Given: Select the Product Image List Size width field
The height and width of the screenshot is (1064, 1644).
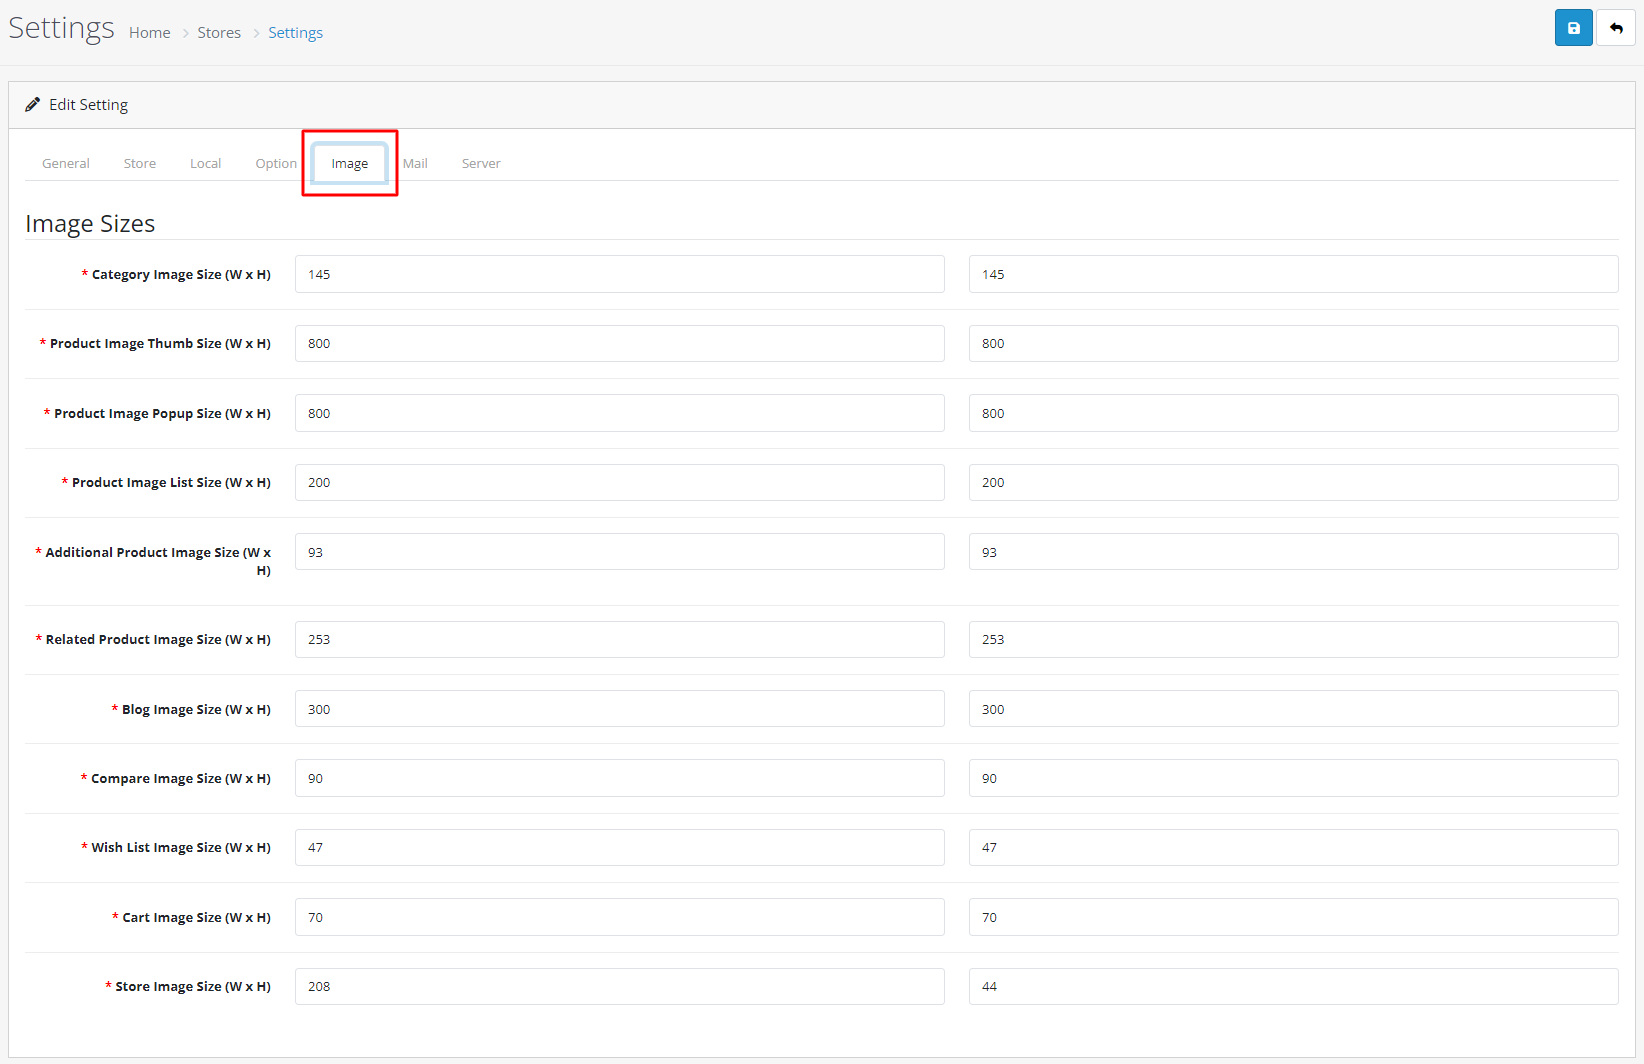Looking at the screenshot, I should (x=619, y=482).
